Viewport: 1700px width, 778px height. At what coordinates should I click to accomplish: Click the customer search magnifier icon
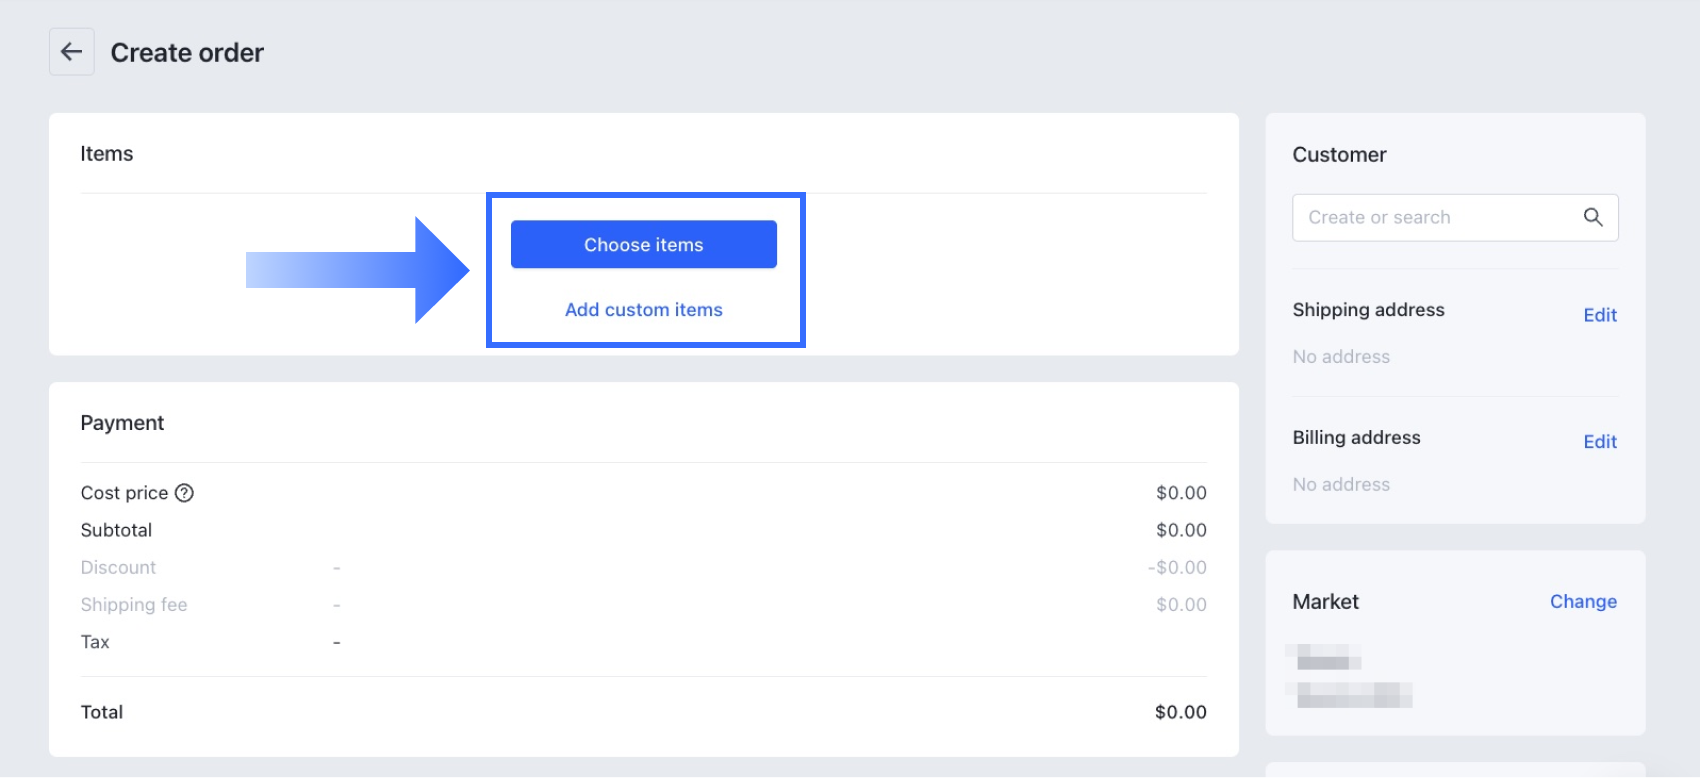(1593, 217)
